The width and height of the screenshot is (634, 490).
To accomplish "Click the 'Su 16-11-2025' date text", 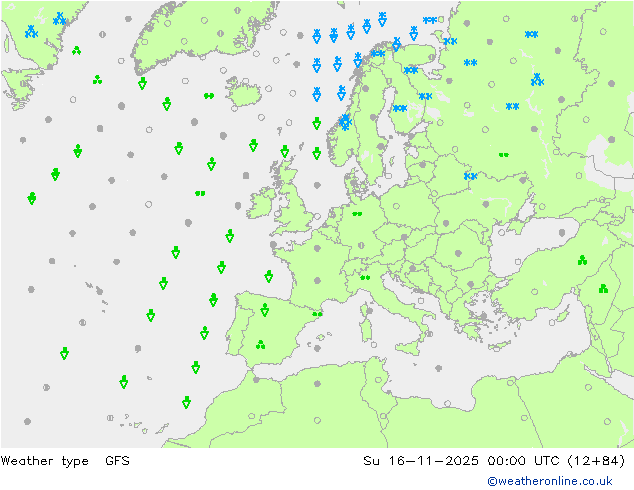I will click(x=421, y=460).
